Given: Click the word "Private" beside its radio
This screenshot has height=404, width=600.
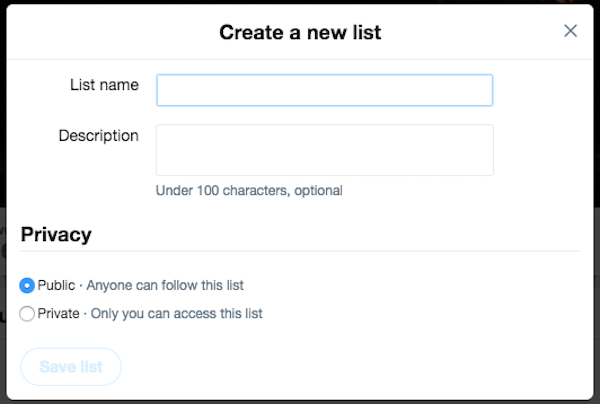Looking at the screenshot, I should coord(58,313).
